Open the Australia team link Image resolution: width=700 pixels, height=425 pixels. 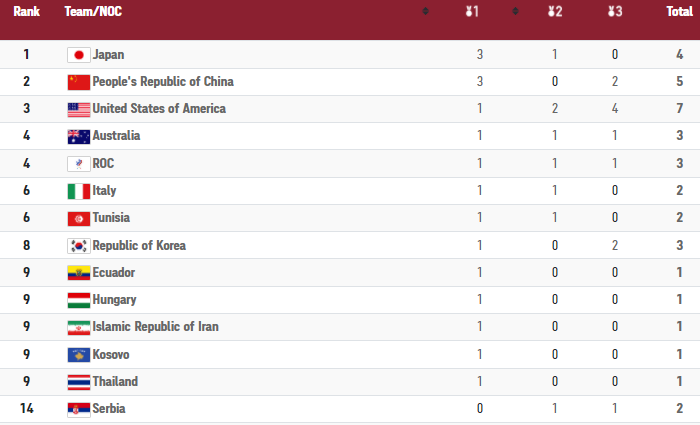click(x=116, y=136)
